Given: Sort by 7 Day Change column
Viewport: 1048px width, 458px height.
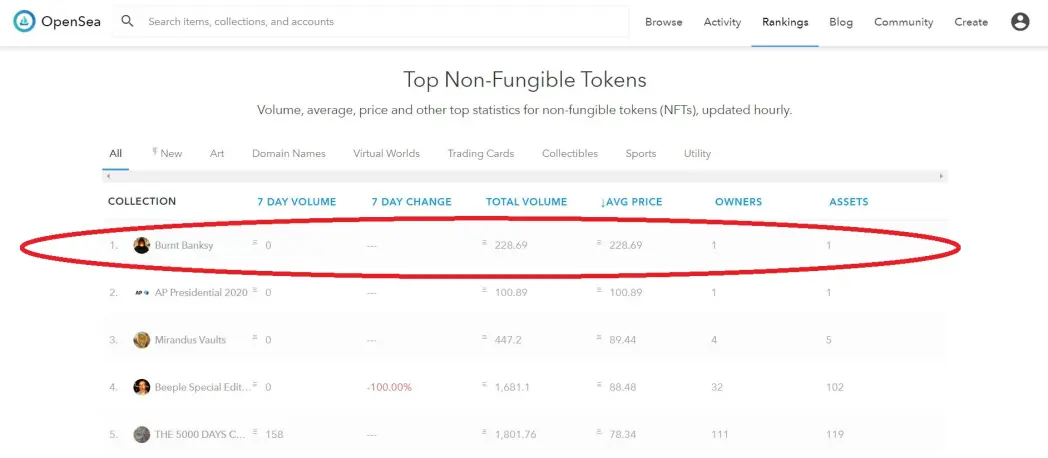Looking at the screenshot, I should [412, 201].
